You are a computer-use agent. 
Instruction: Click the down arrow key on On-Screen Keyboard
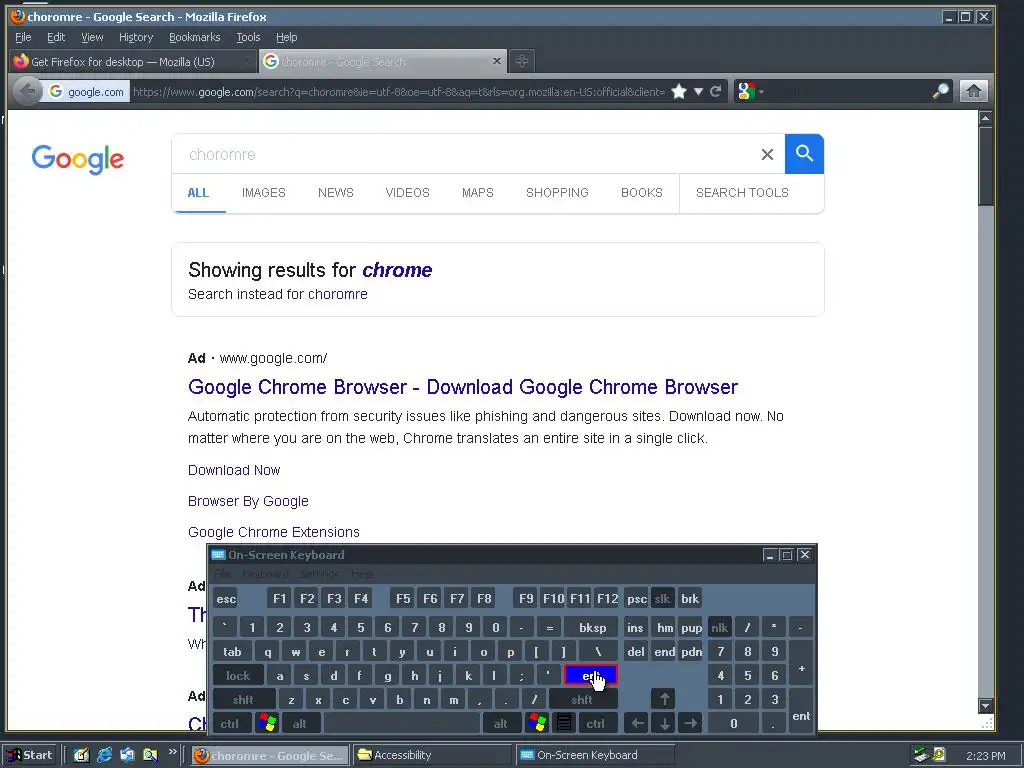pyautogui.click(x=664, y=723)
